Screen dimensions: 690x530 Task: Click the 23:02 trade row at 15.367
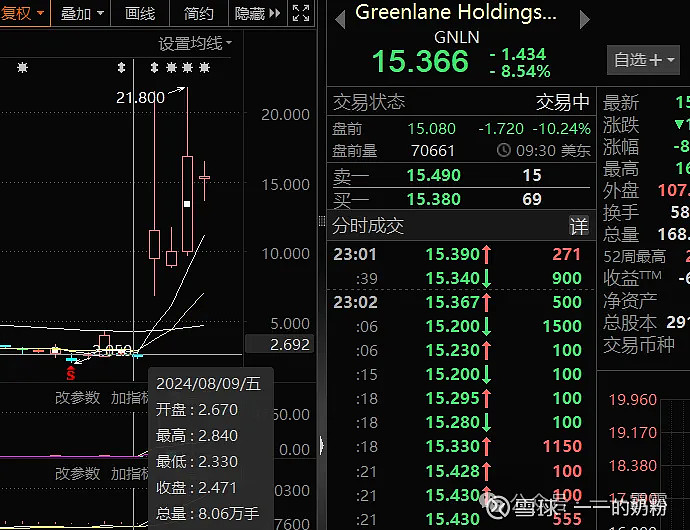pyautogui.click(x=461, y=302)
